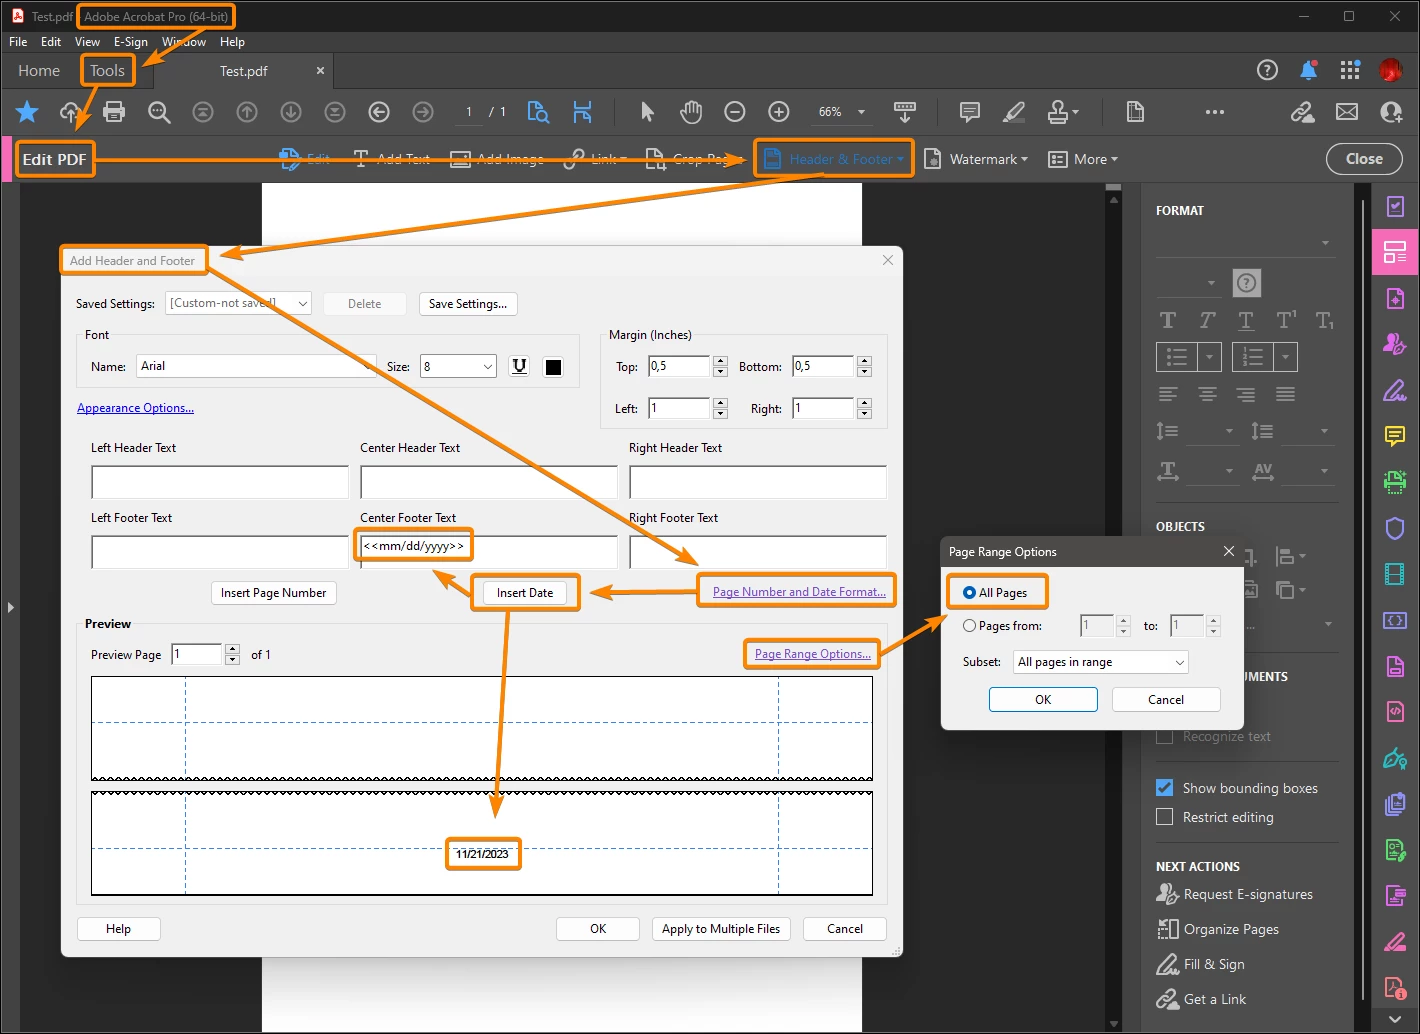Click the add comment speech bubble icon
This screenshot has width=1420, height=1034.
969,112
